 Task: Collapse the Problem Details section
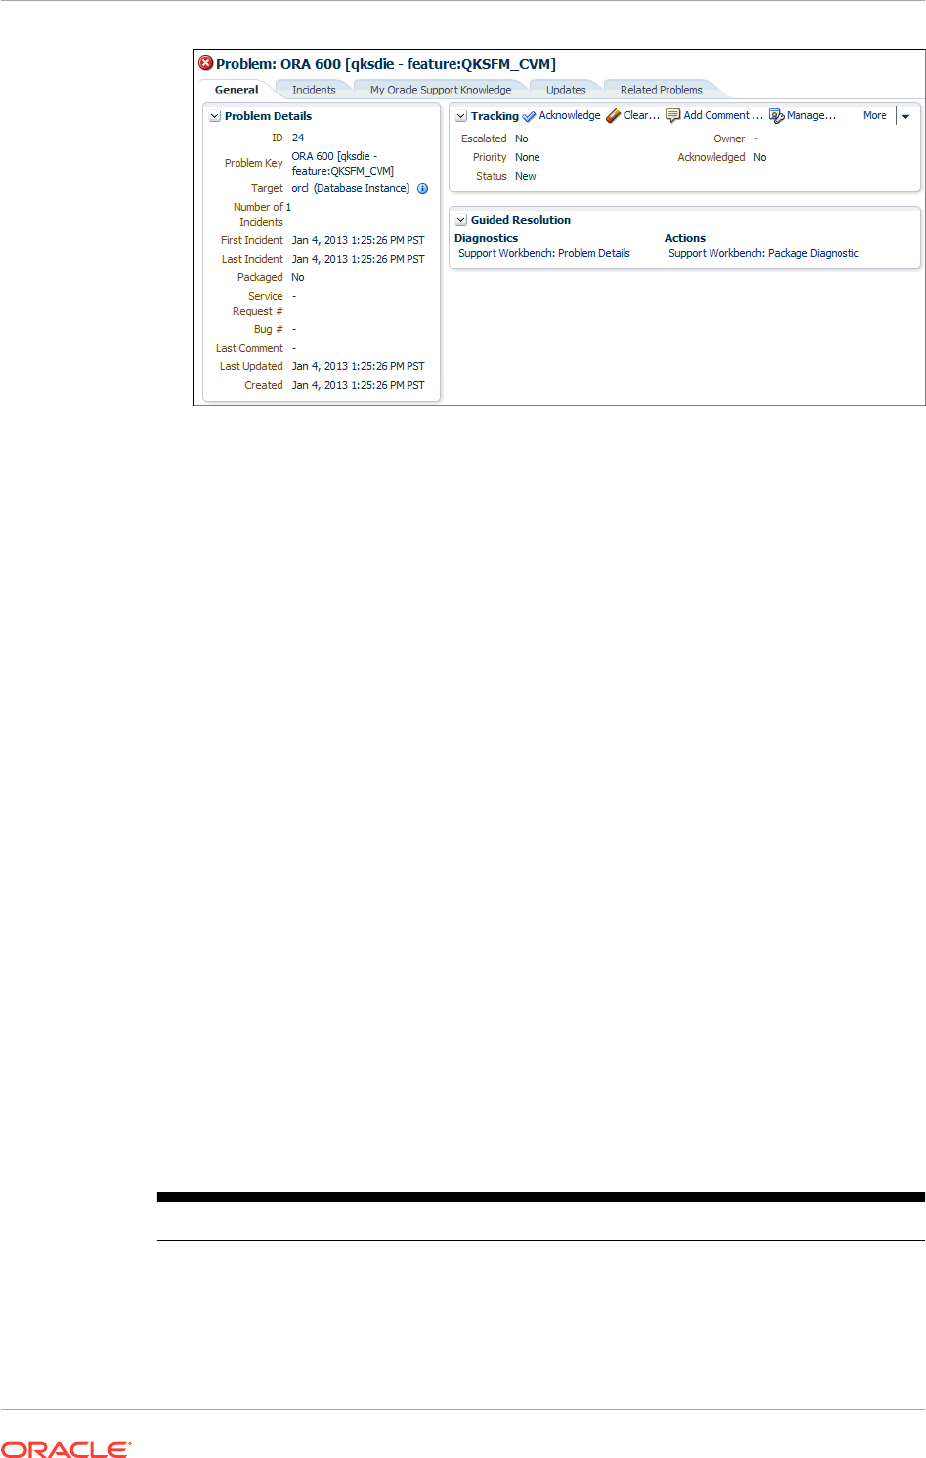(x=214, y=116)
